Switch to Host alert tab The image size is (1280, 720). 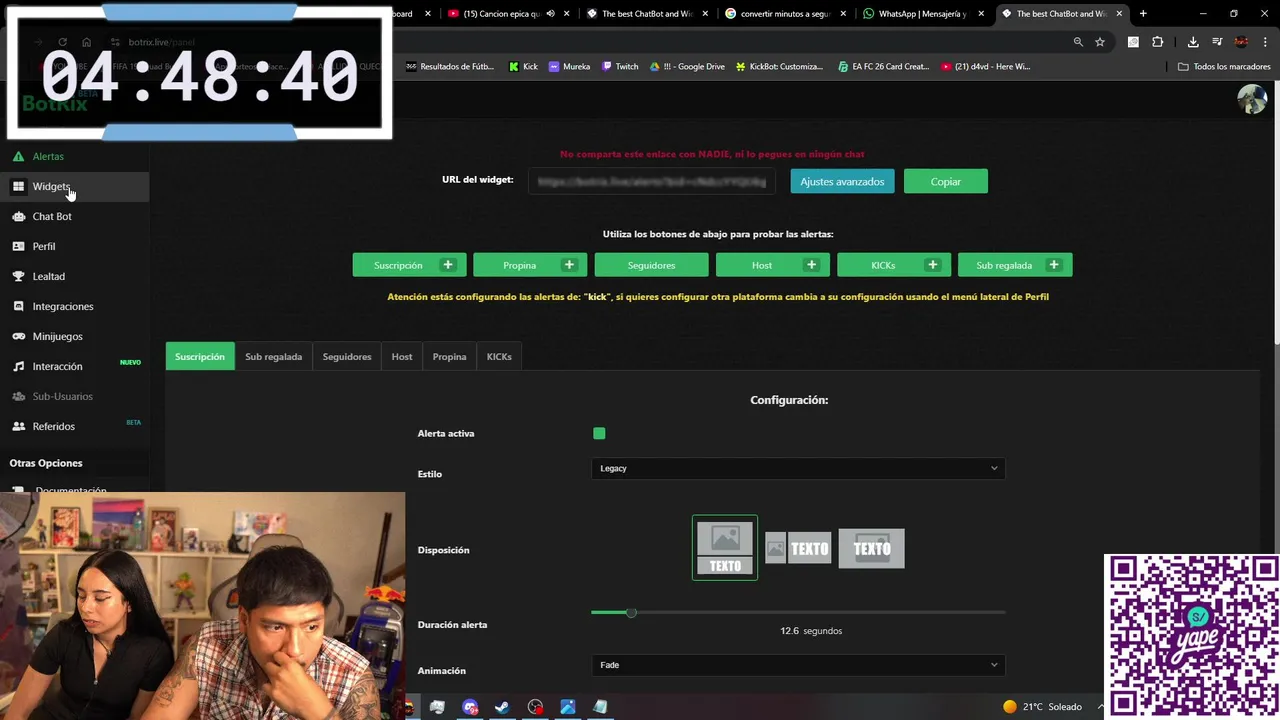(x=402, y=357)
